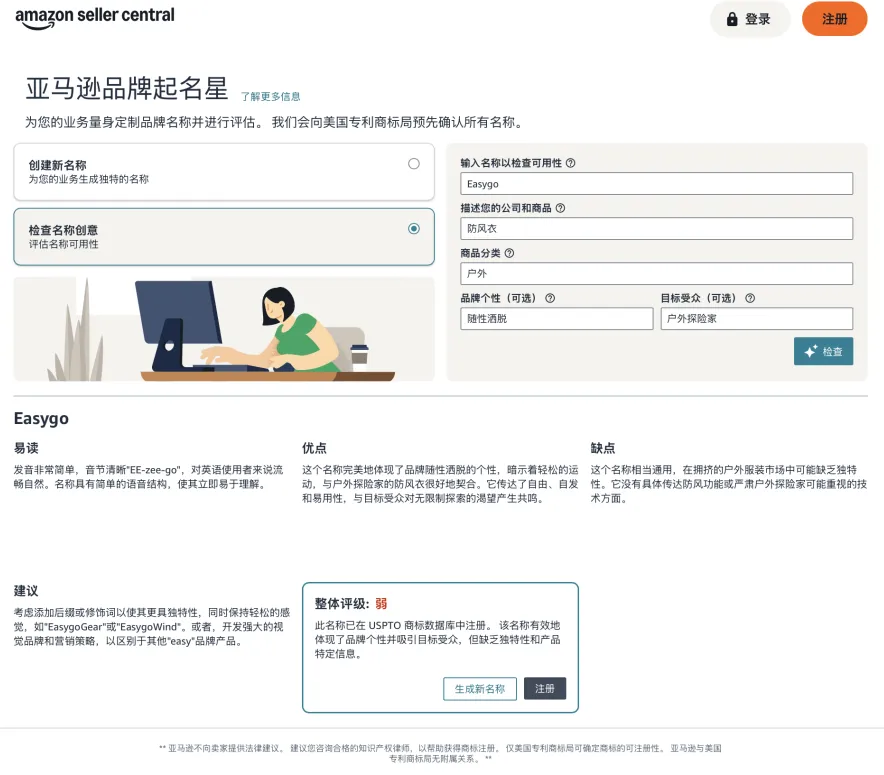Open the 了解更多信息 link
This screenshot has height=775, width=884.
[271, 96]
